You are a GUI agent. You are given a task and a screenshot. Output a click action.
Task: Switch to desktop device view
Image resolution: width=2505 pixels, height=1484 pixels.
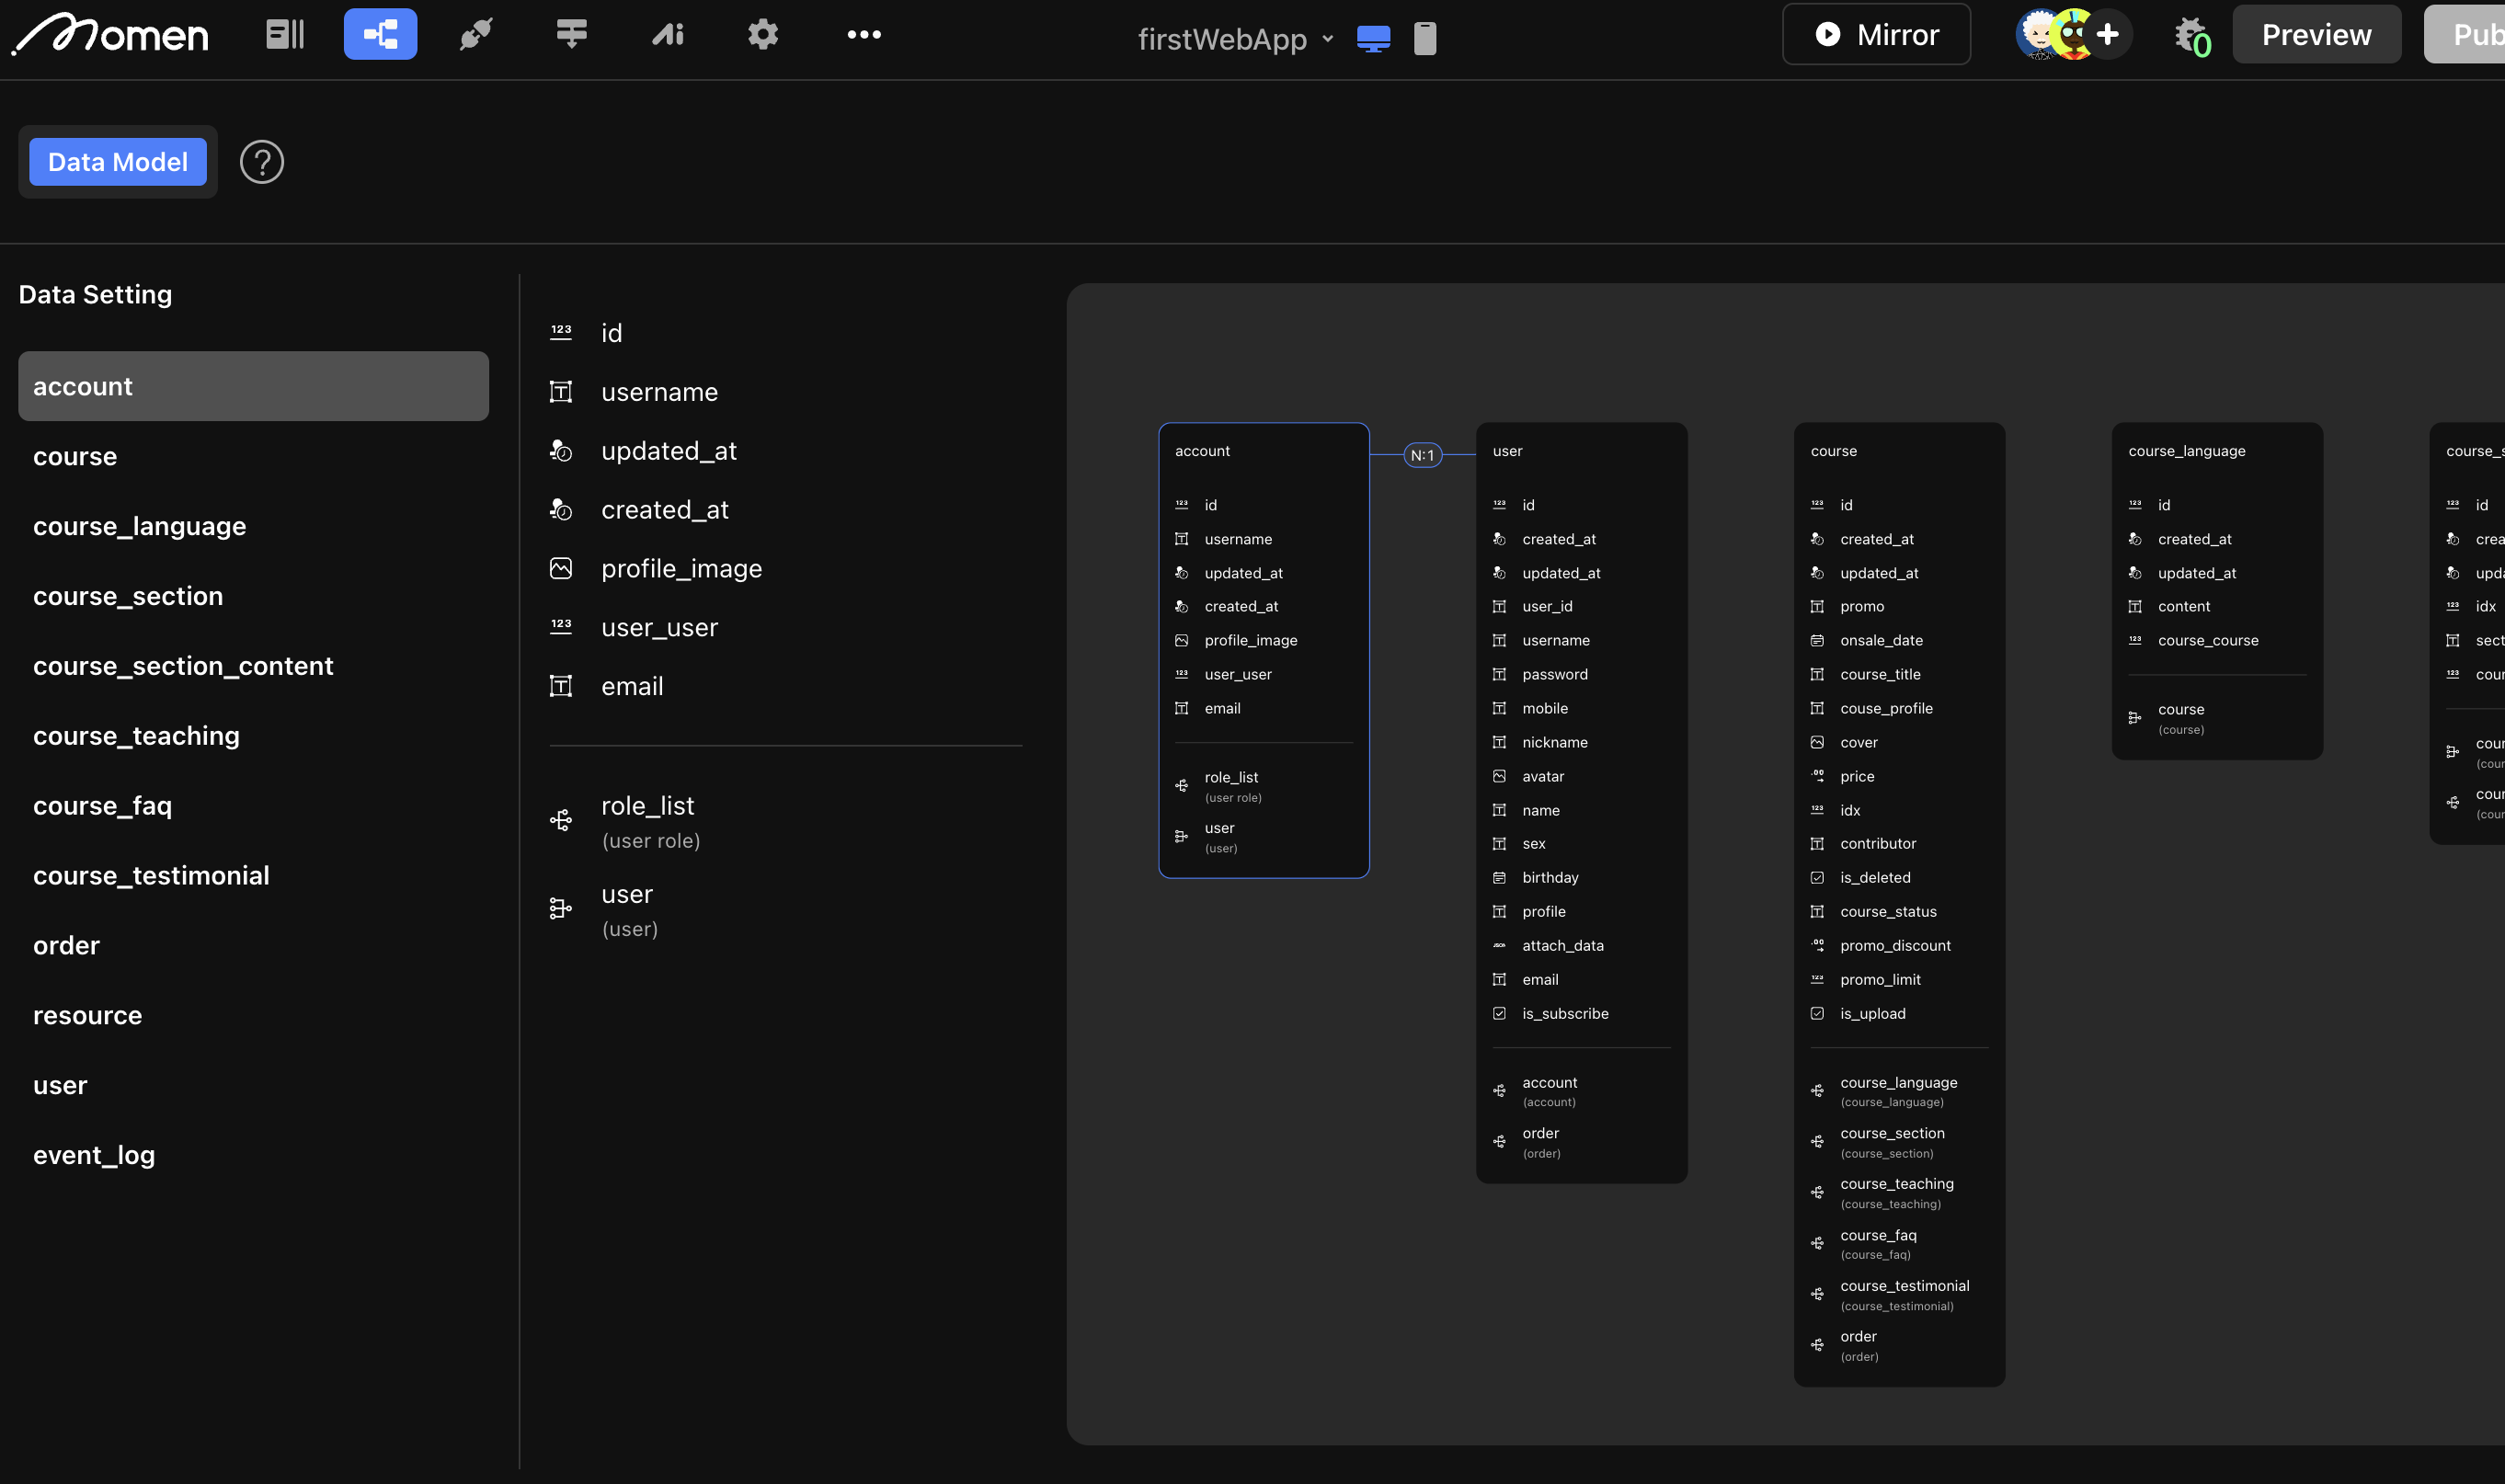click(x=1373, y=39)
